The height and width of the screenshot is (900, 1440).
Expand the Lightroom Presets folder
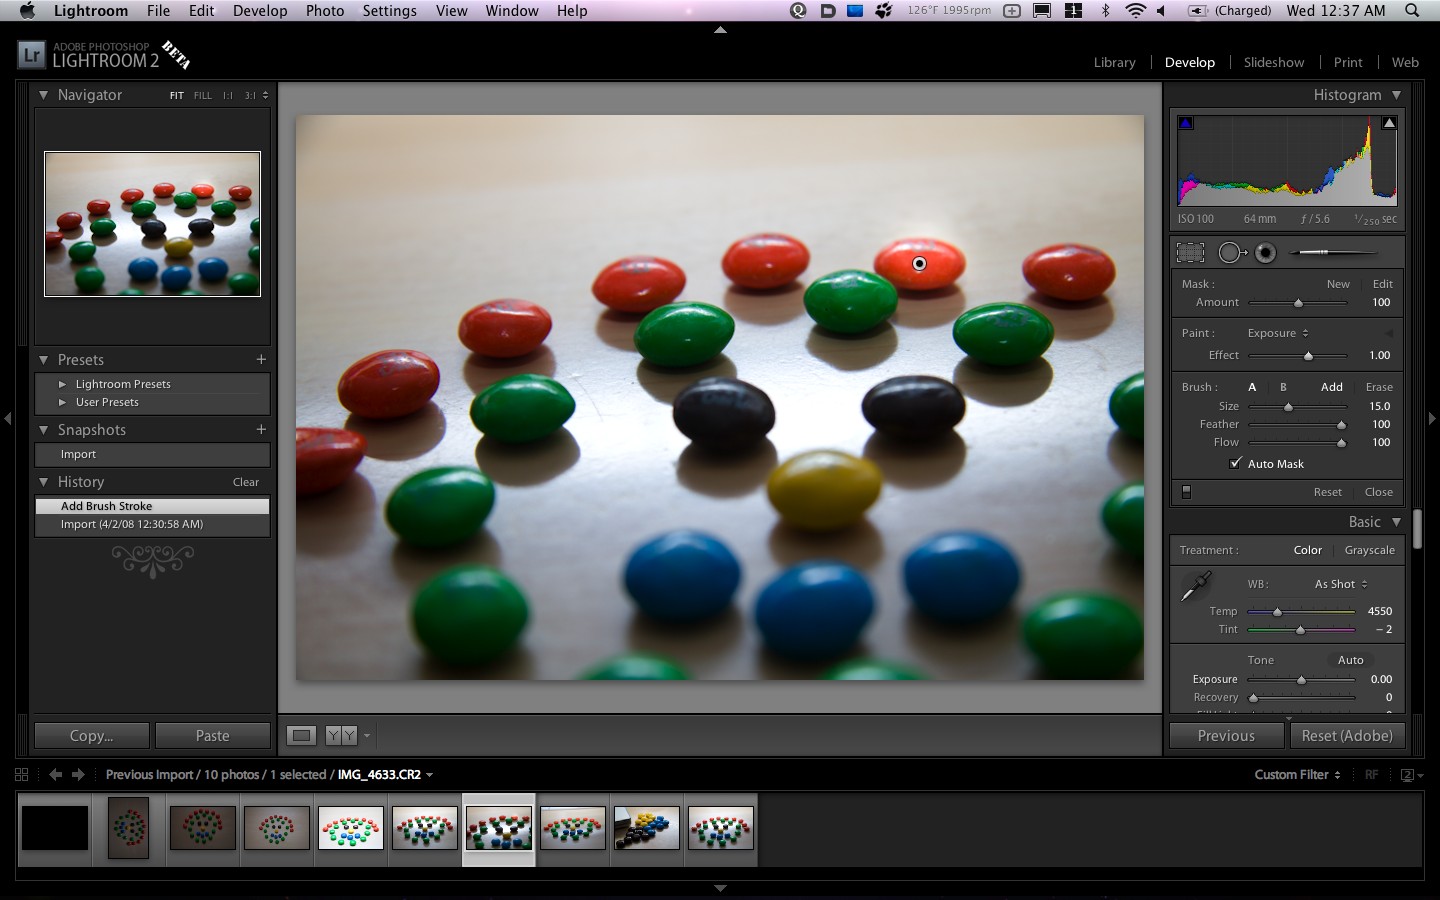[x=64, y=383]
